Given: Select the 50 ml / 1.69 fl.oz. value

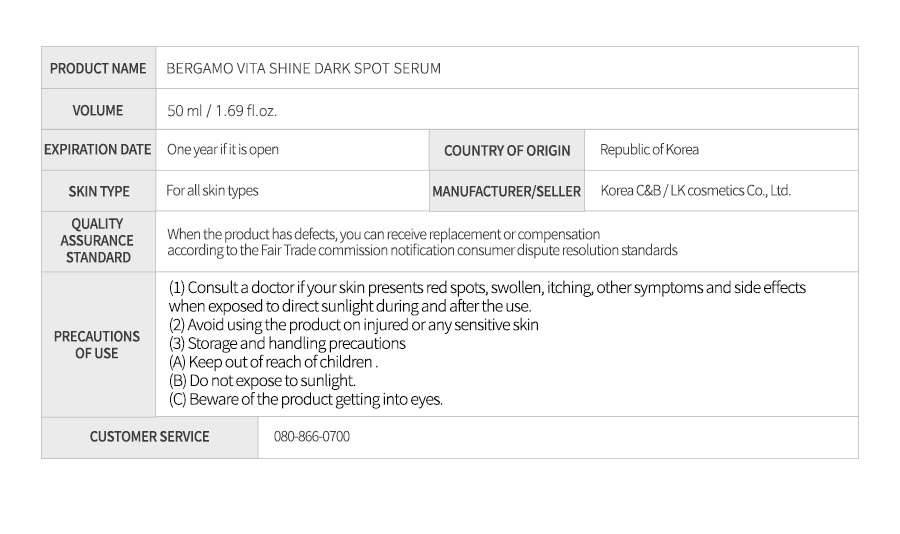Looking at the screenshot, I should (222, 110).
